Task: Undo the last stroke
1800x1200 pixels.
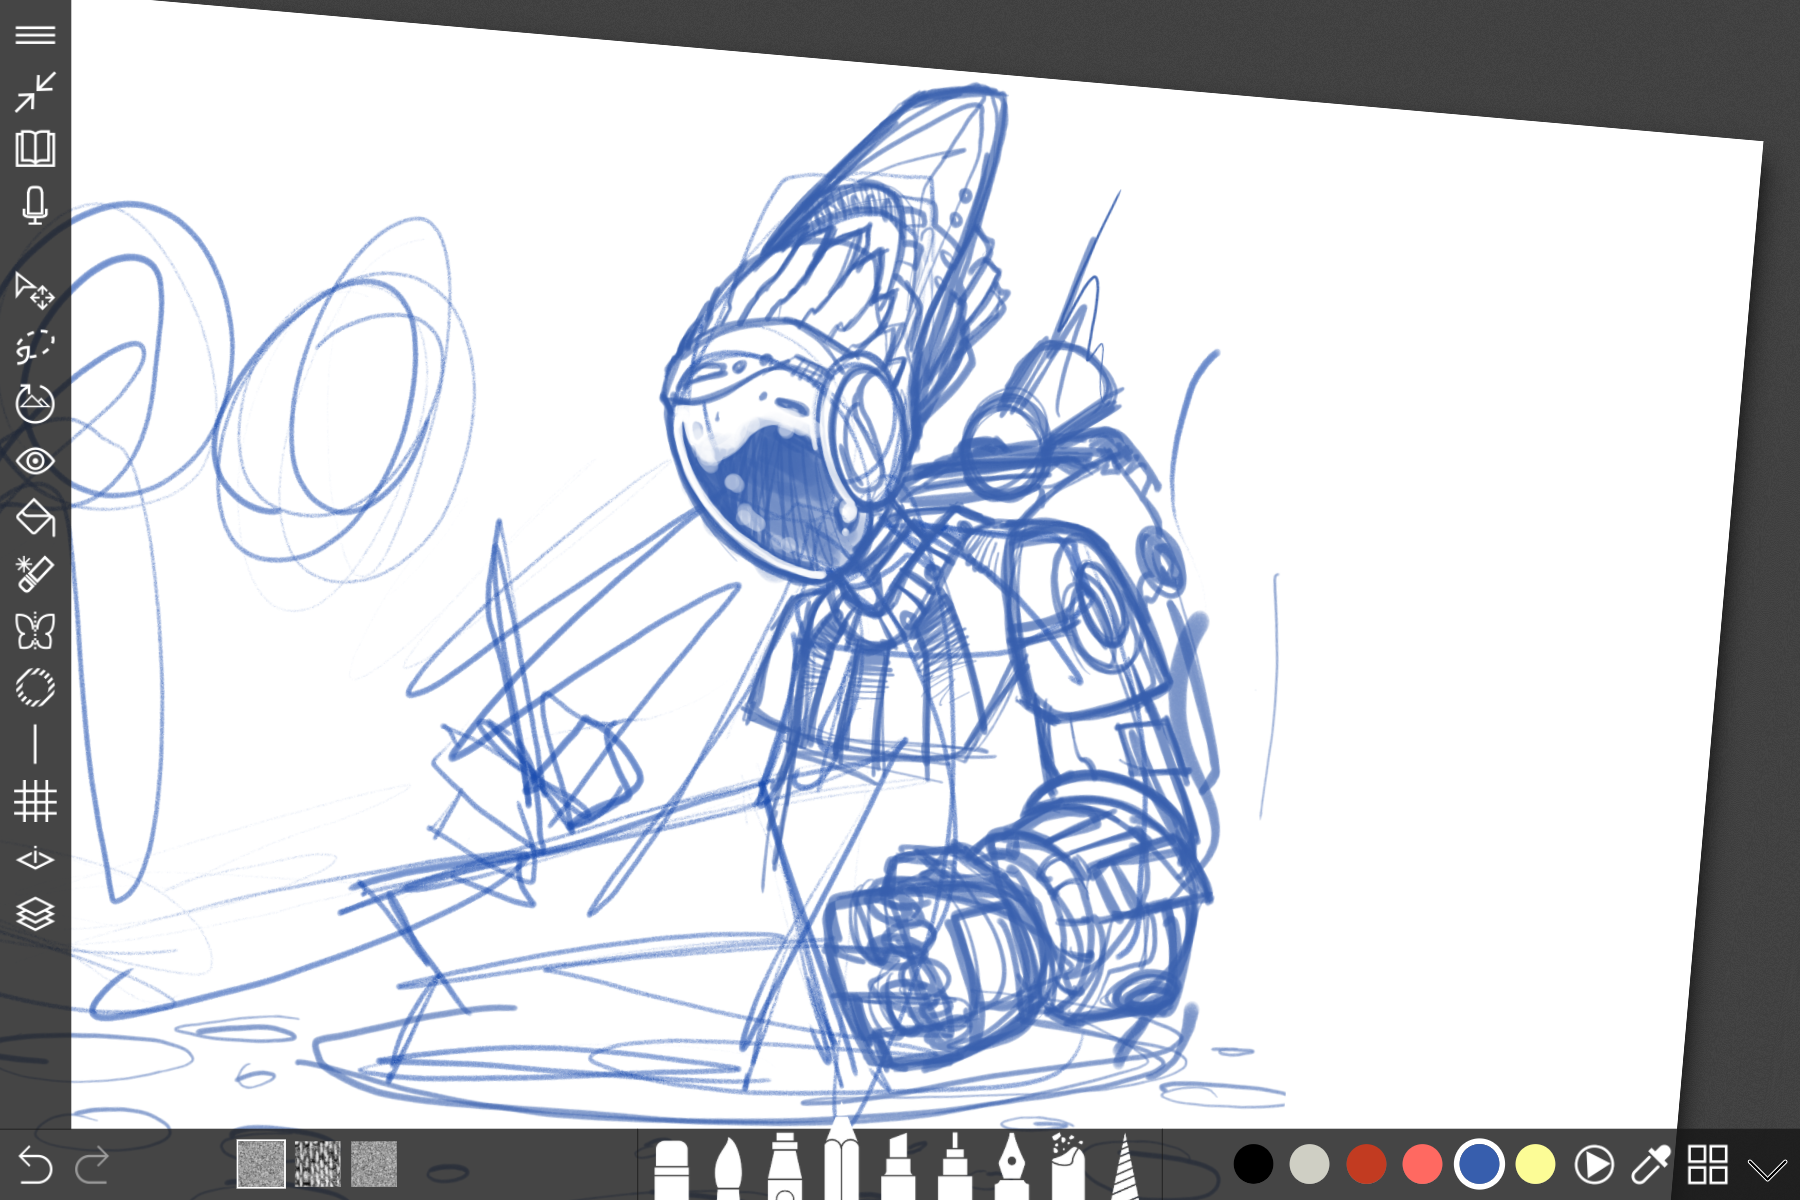Action: point(35,1165)
